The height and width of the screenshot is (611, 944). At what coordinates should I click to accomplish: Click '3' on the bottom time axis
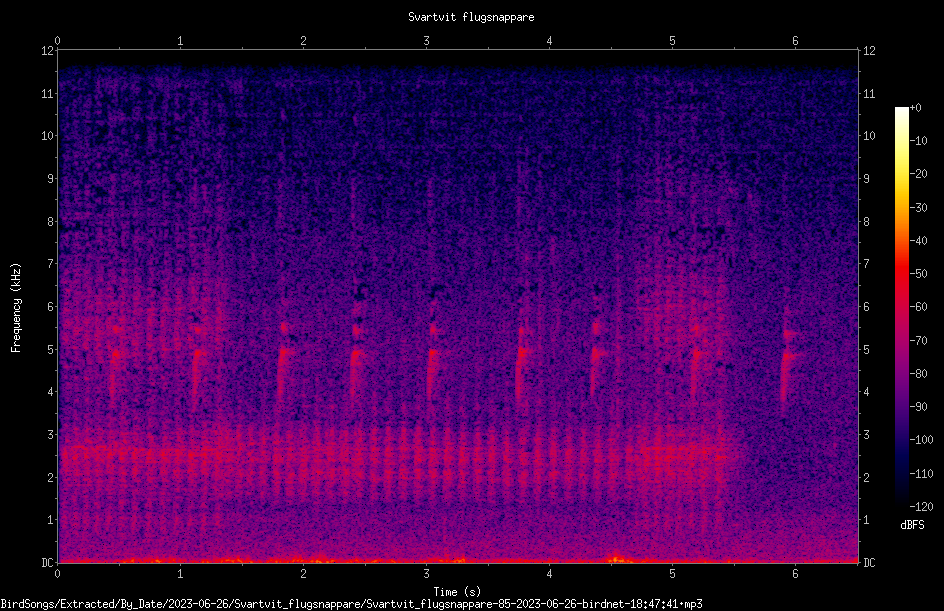click(426, 574)
